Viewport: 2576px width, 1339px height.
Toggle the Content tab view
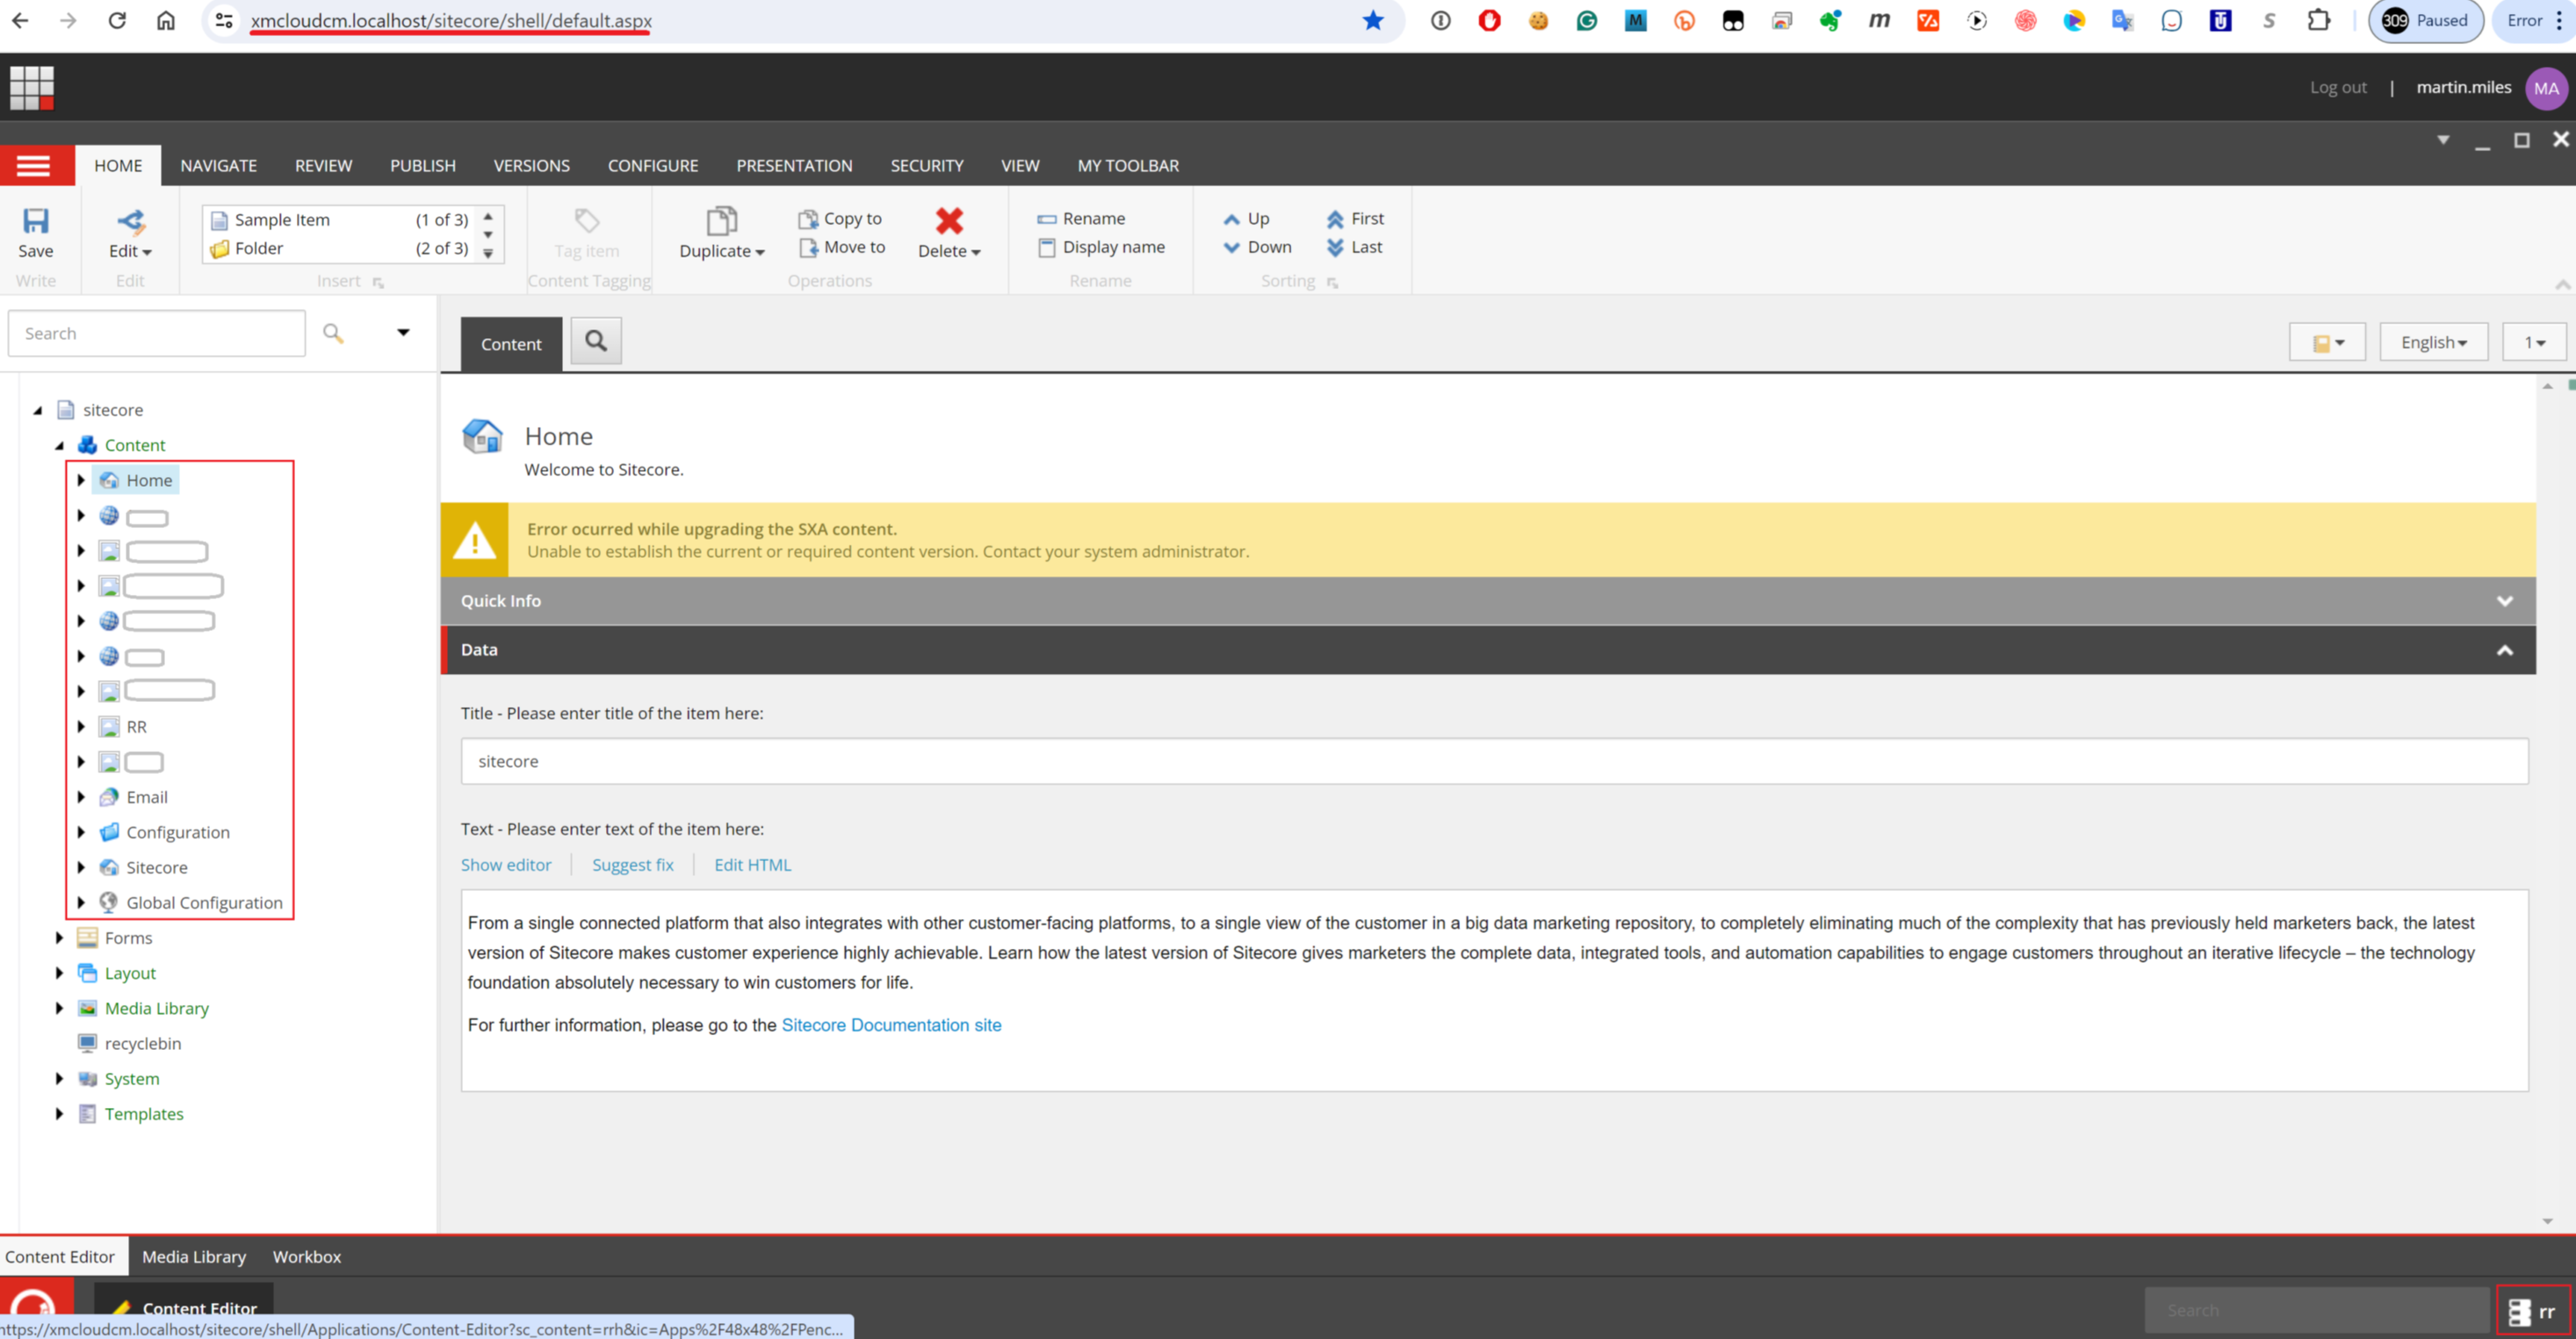[509, 341]
